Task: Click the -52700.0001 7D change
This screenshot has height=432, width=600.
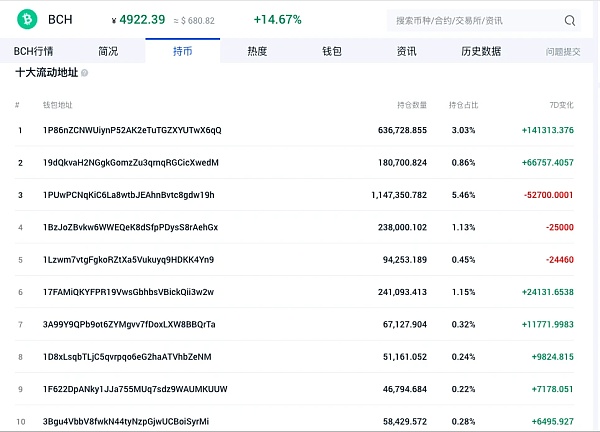Action: [x=549, y=195]
